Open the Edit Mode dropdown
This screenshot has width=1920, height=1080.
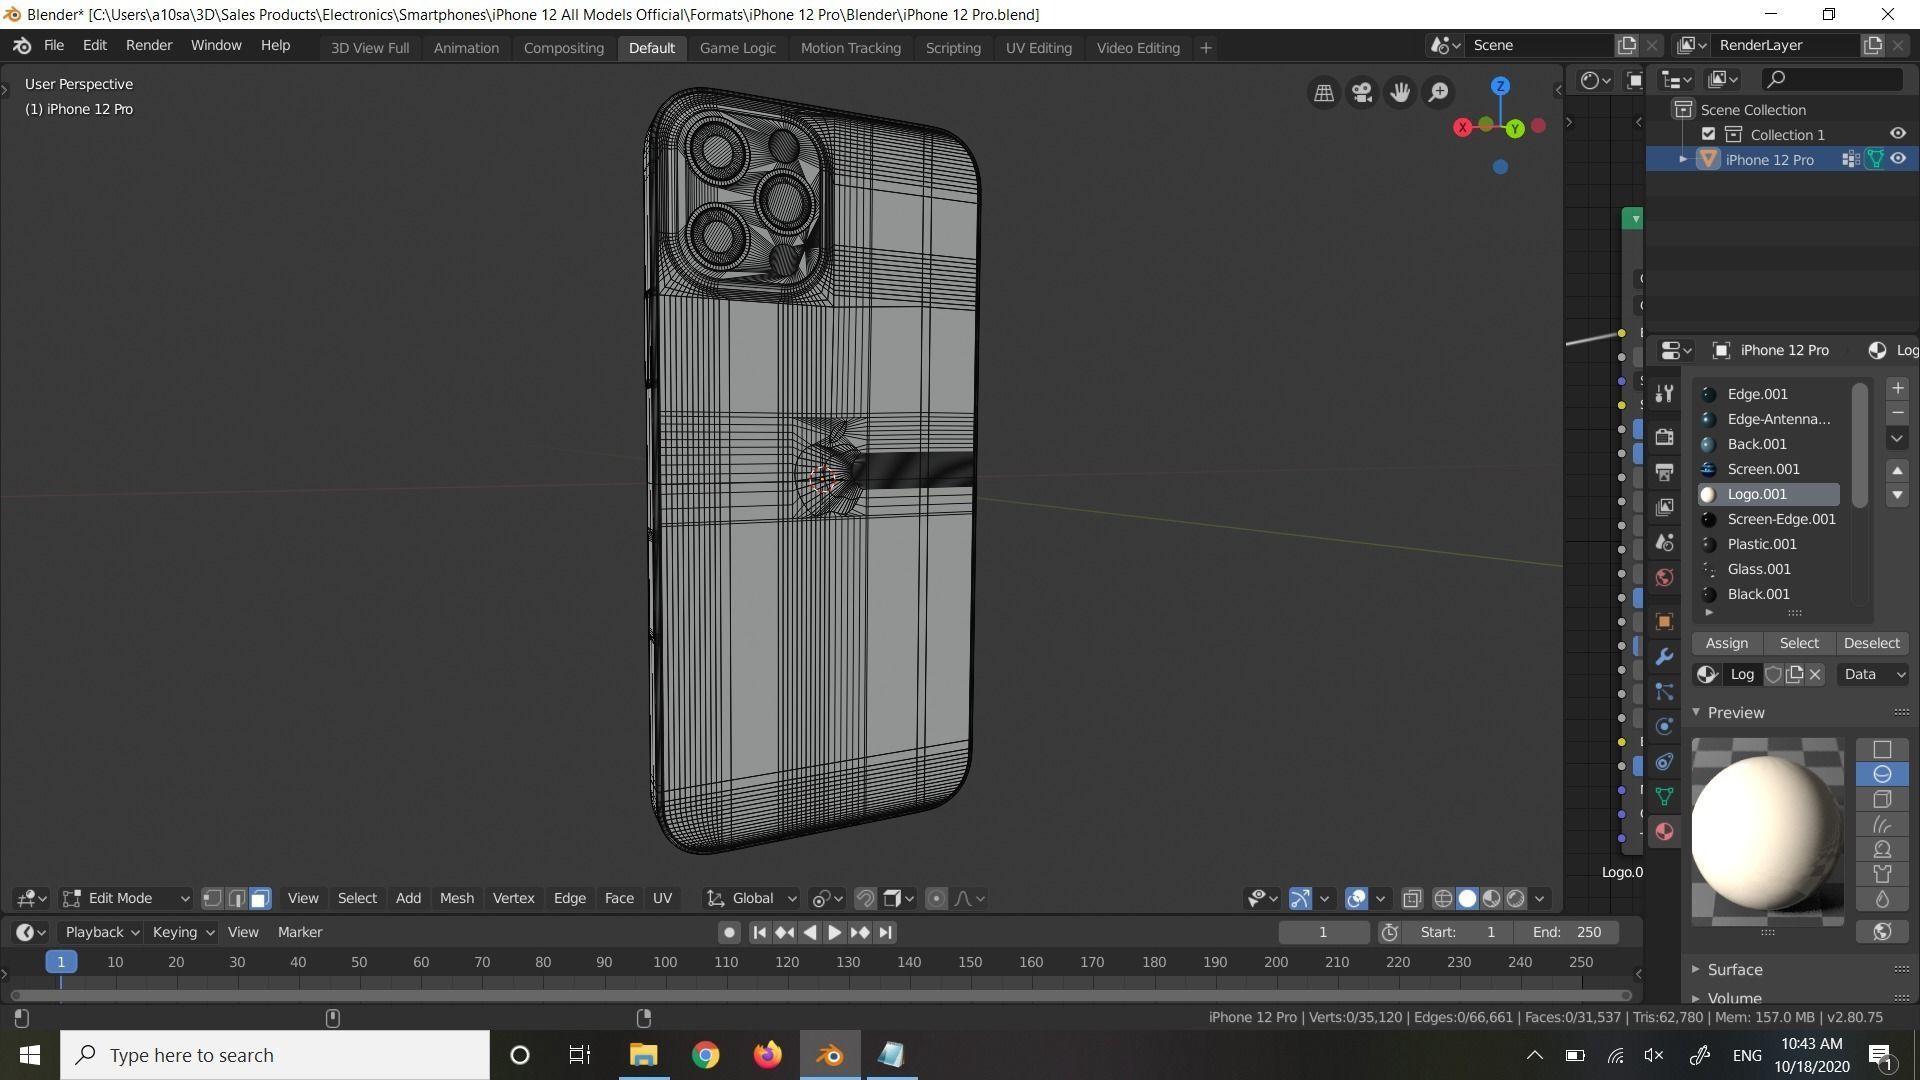tap(126, 898)
